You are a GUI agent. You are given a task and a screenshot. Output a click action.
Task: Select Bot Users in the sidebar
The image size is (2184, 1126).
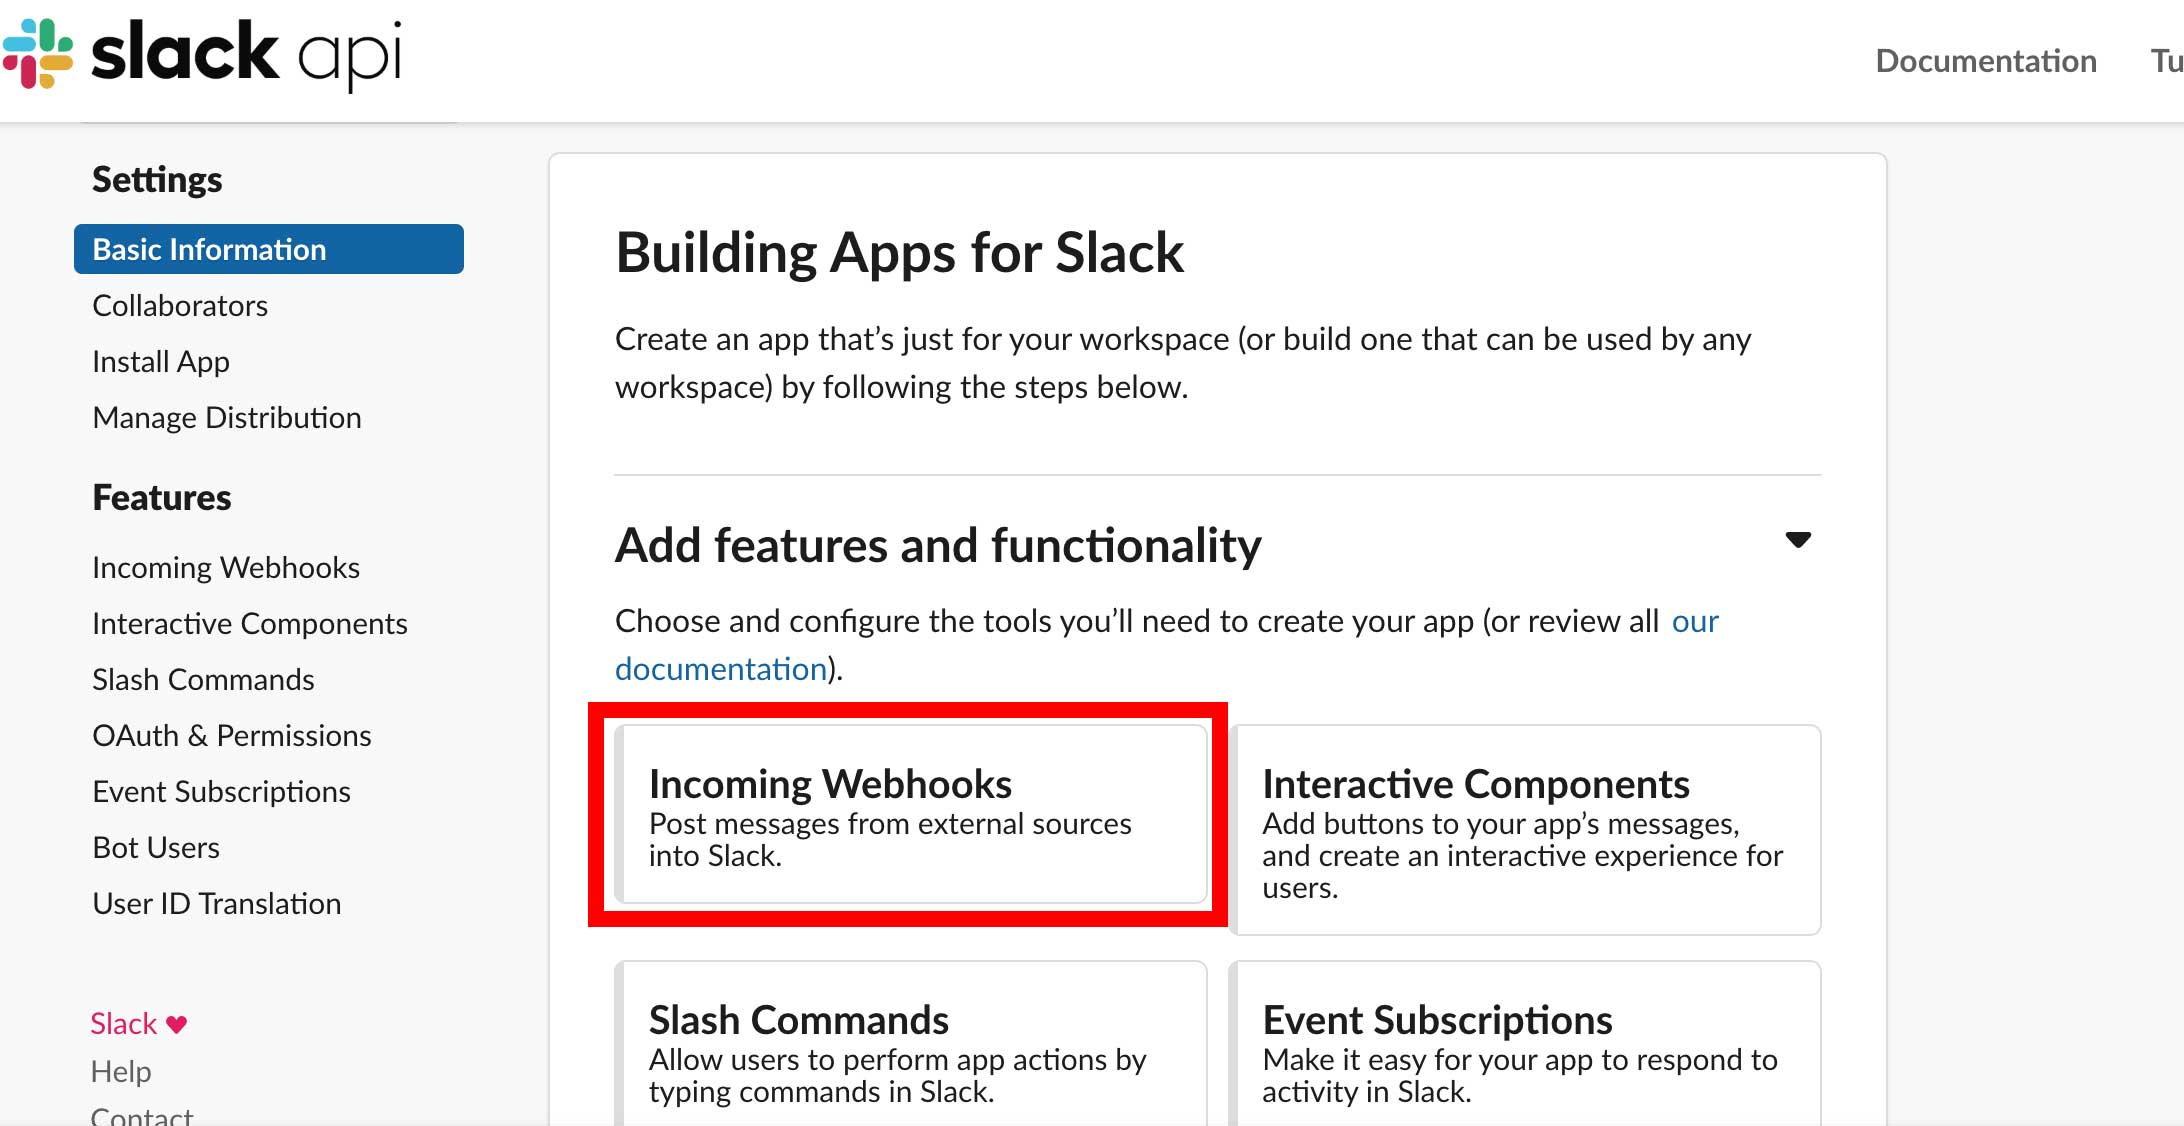(156, 847)
